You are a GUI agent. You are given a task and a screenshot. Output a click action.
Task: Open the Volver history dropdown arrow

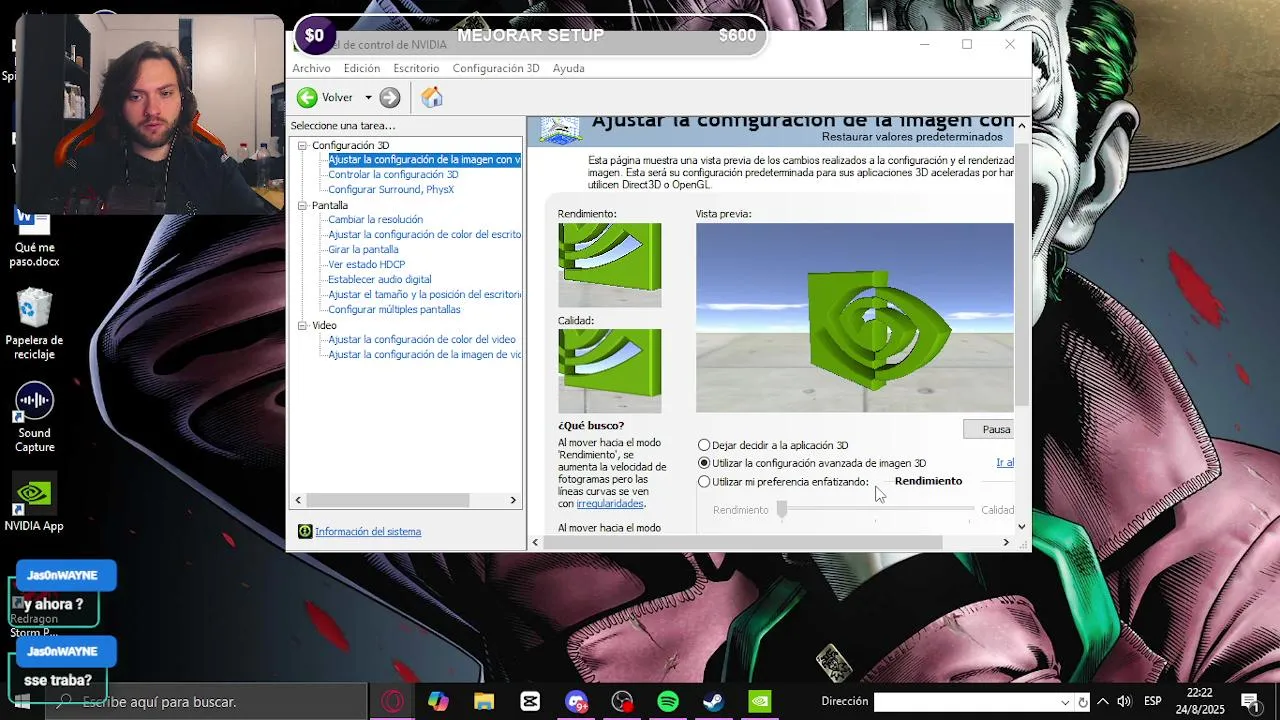click(x=368, y=97)
